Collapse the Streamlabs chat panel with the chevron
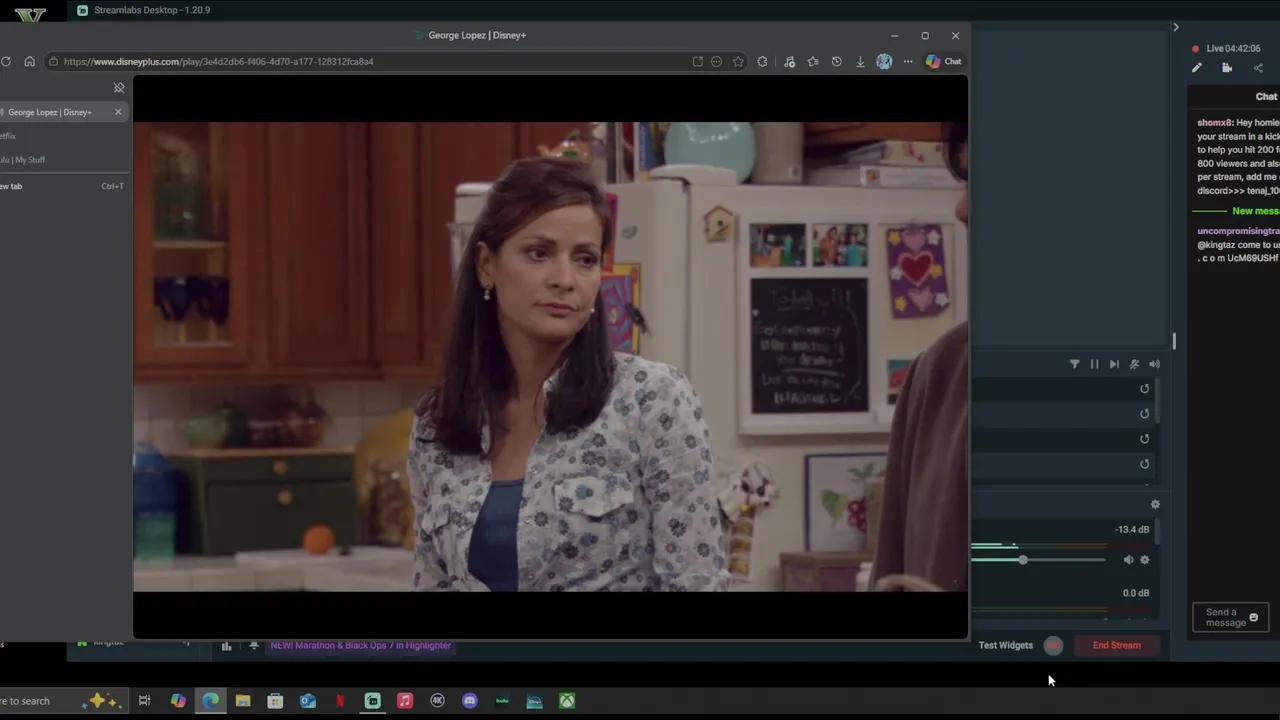The height and width of the screenshot is (720, 1280). tap(1176, 27)
